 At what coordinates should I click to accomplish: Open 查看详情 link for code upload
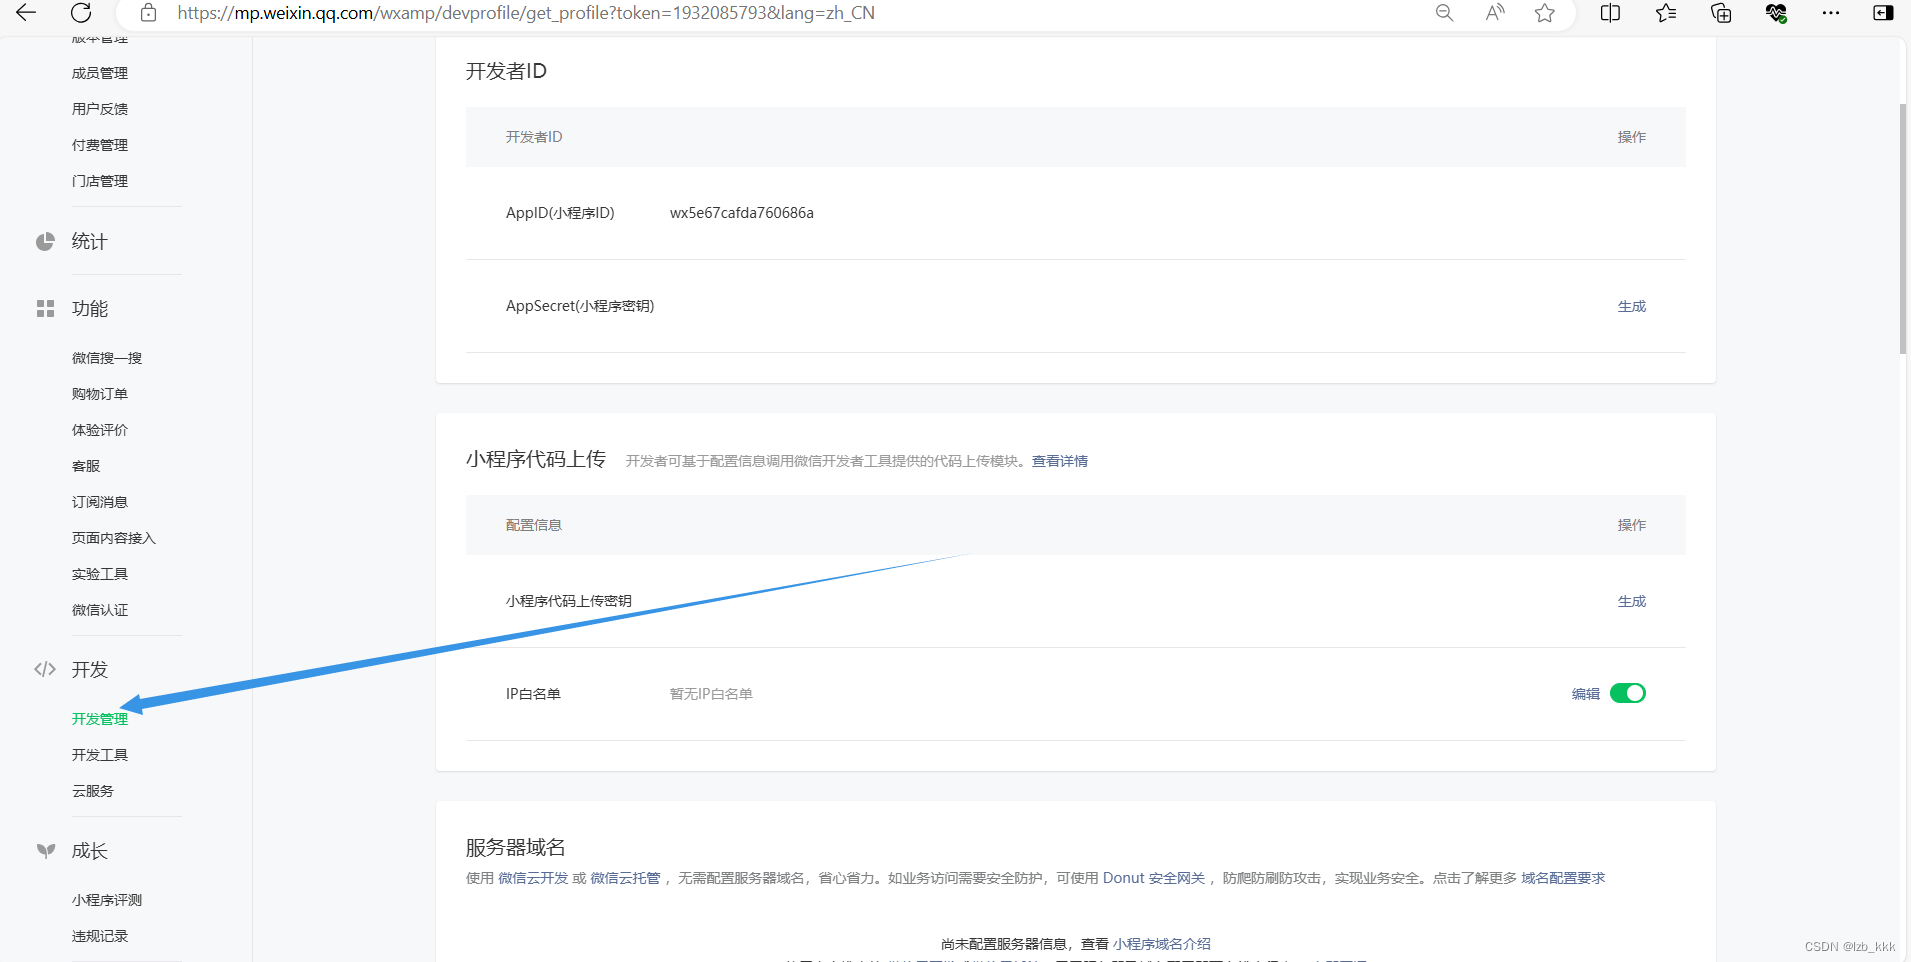1060,461
